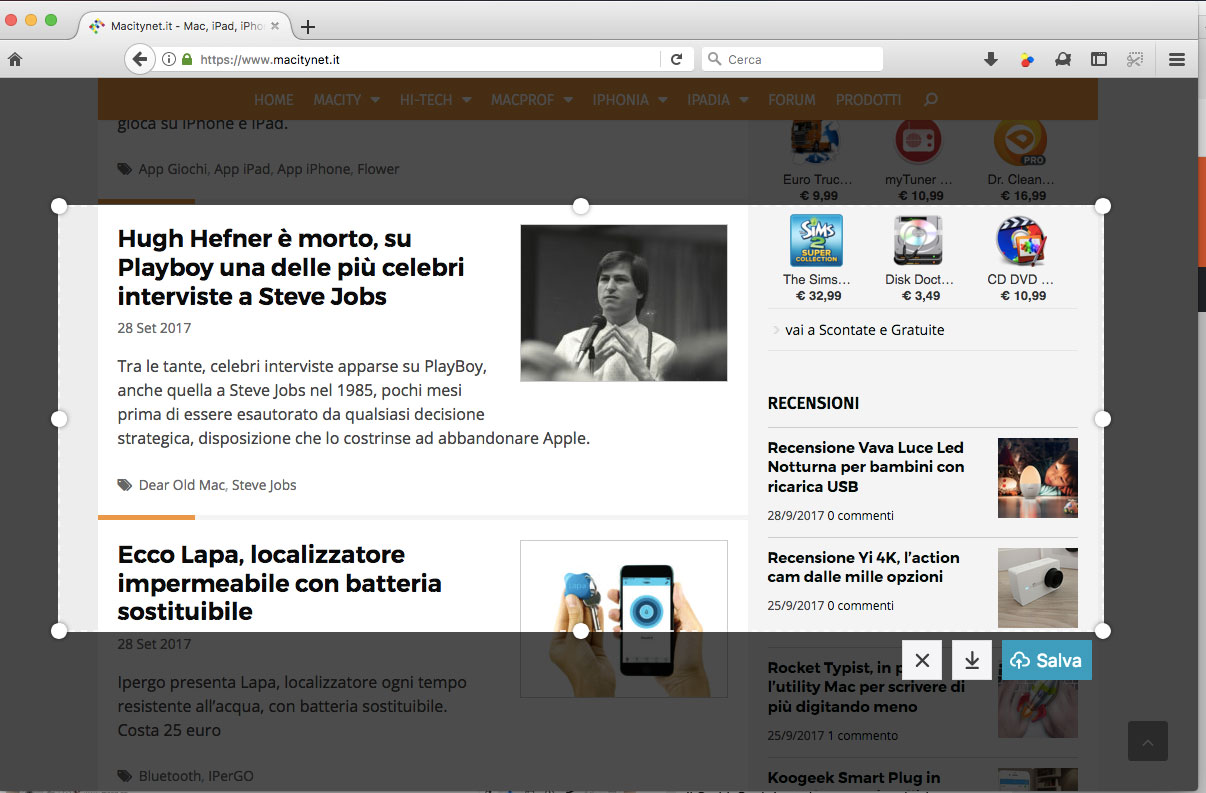Click the padlock icon in the address bar

tap(186, 59)
